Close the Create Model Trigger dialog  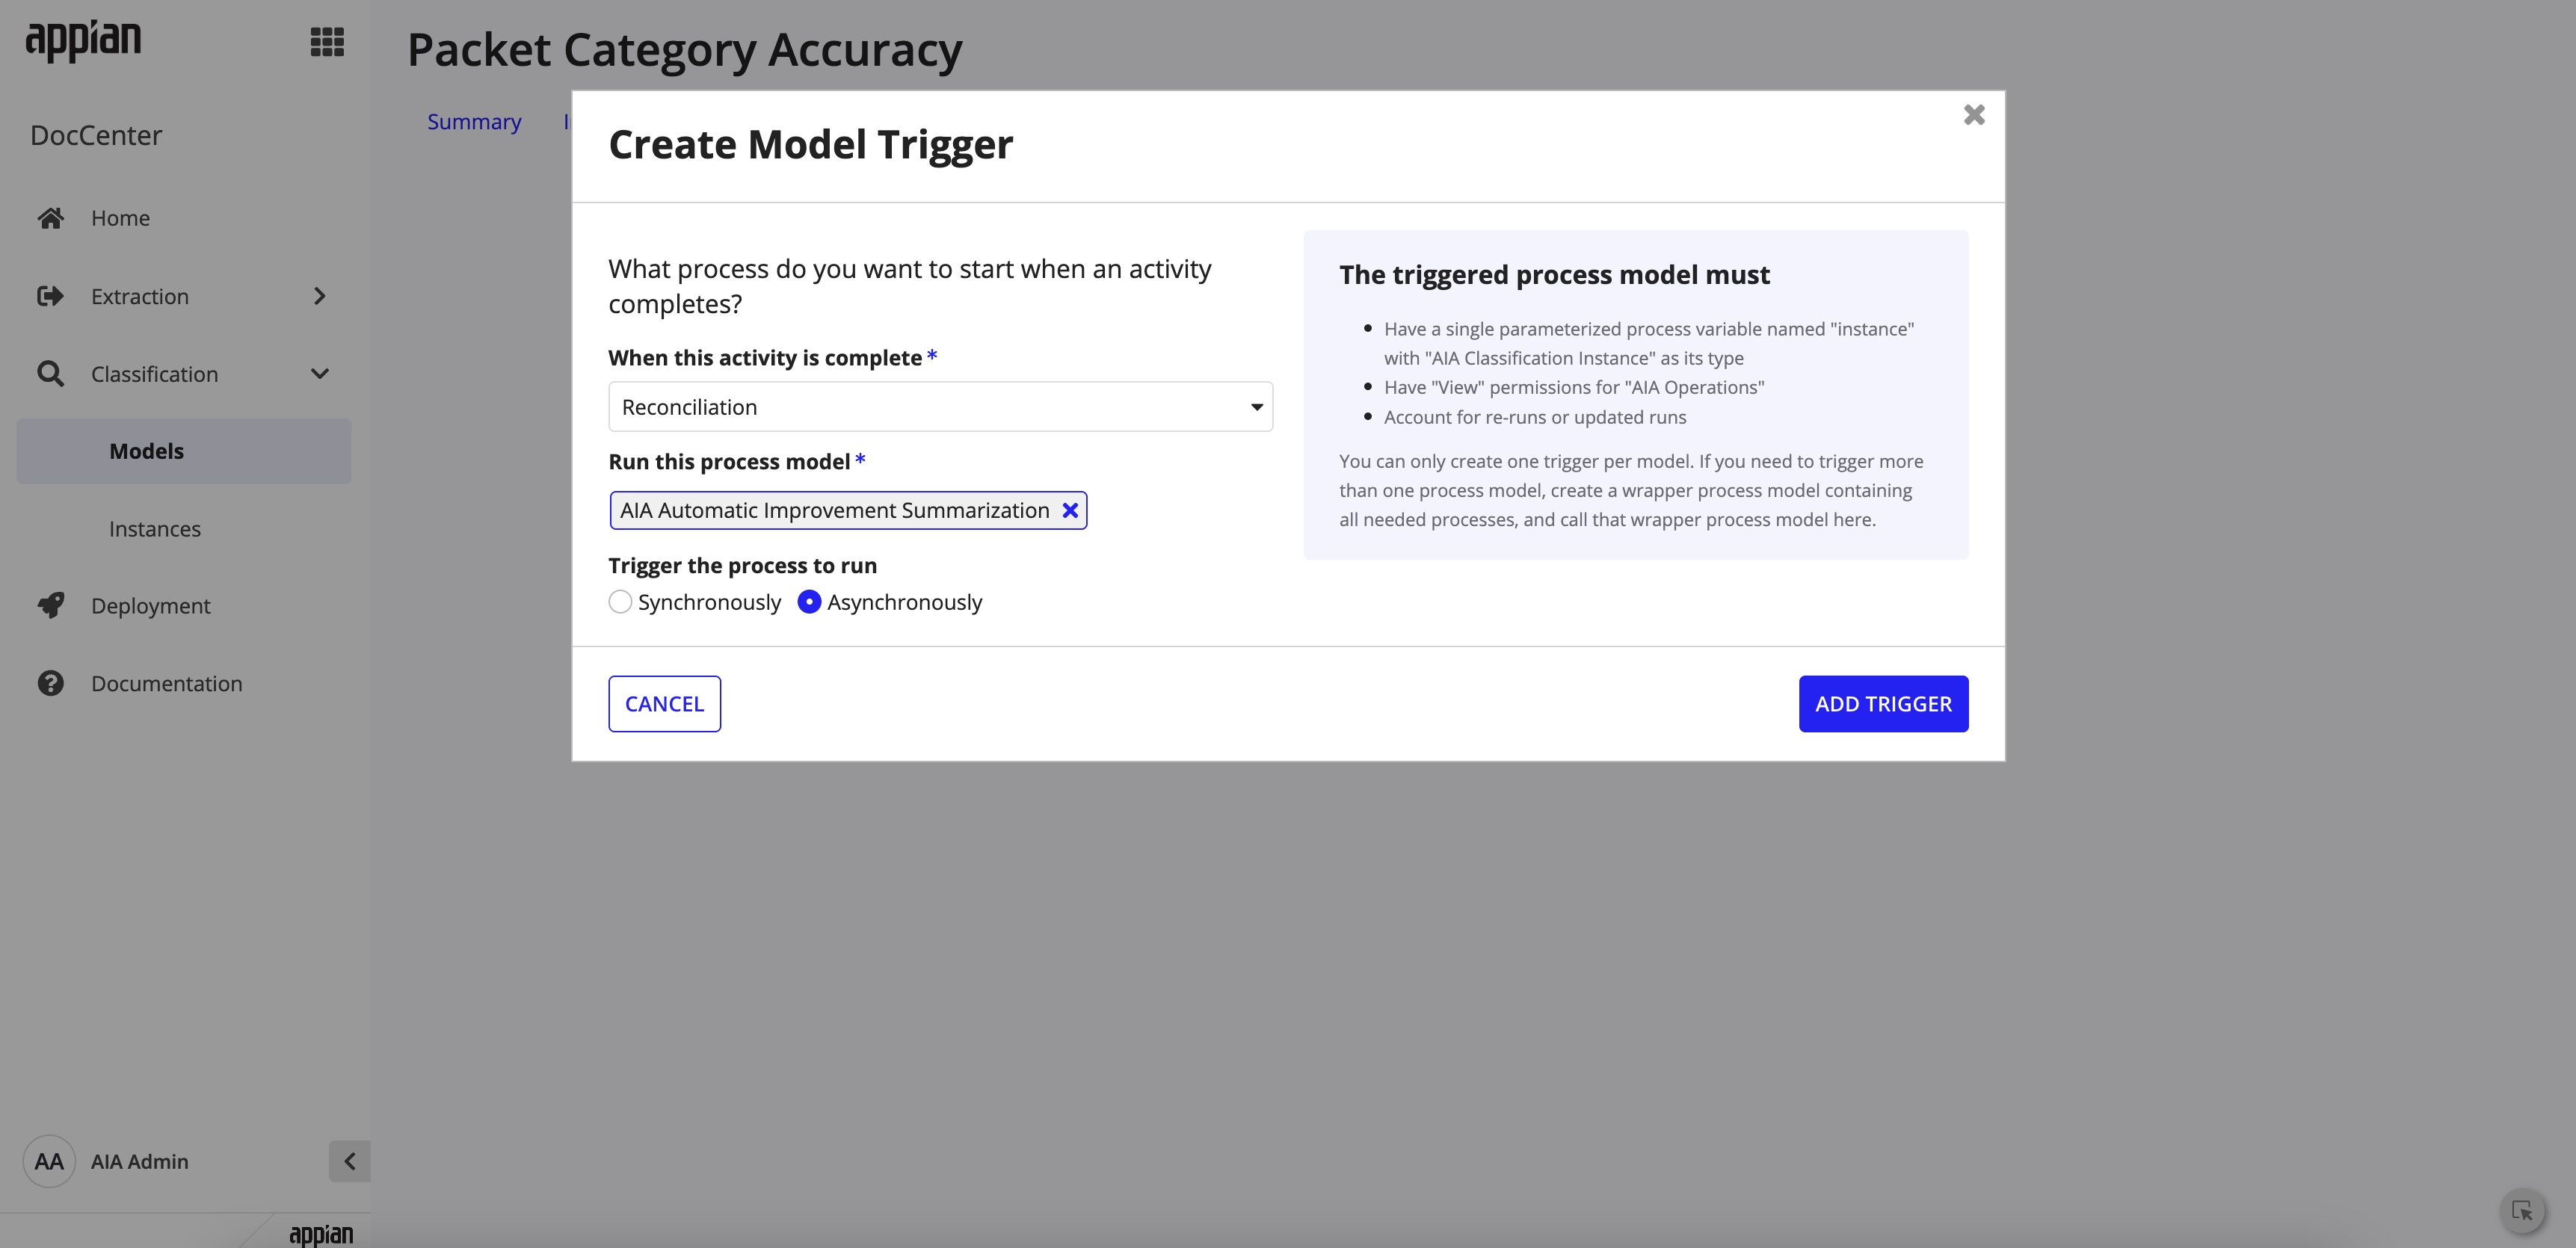click(1974, 115)
